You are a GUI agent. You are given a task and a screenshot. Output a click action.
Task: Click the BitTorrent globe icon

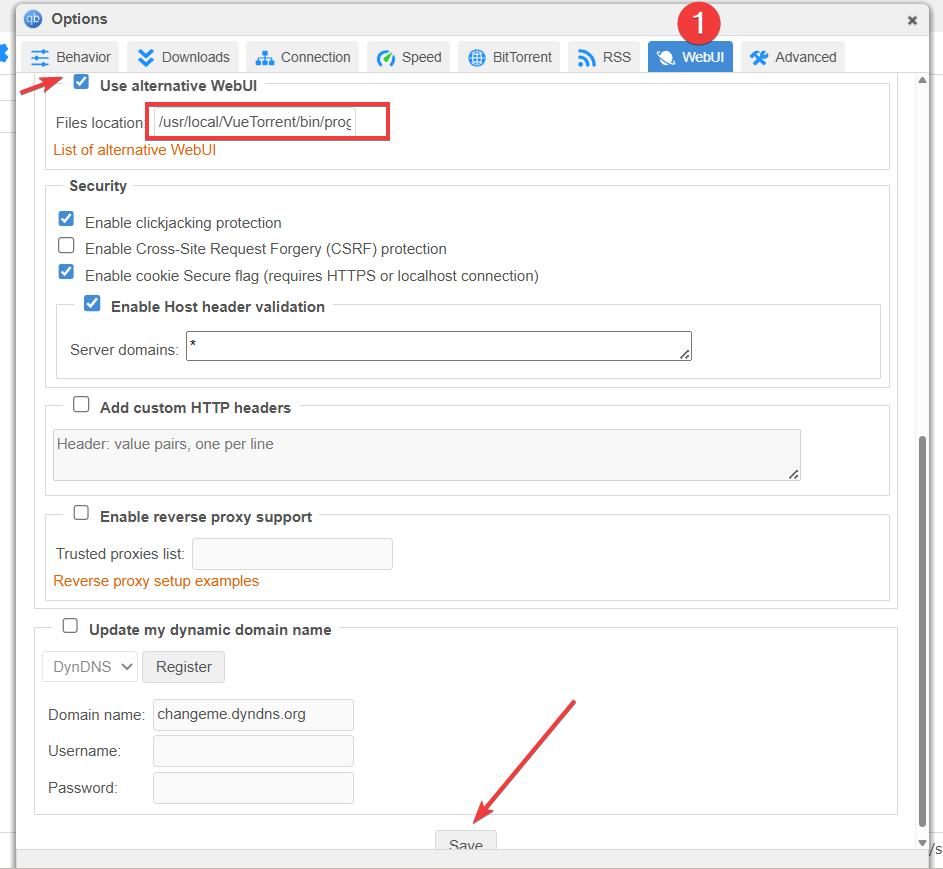point(477,58)
